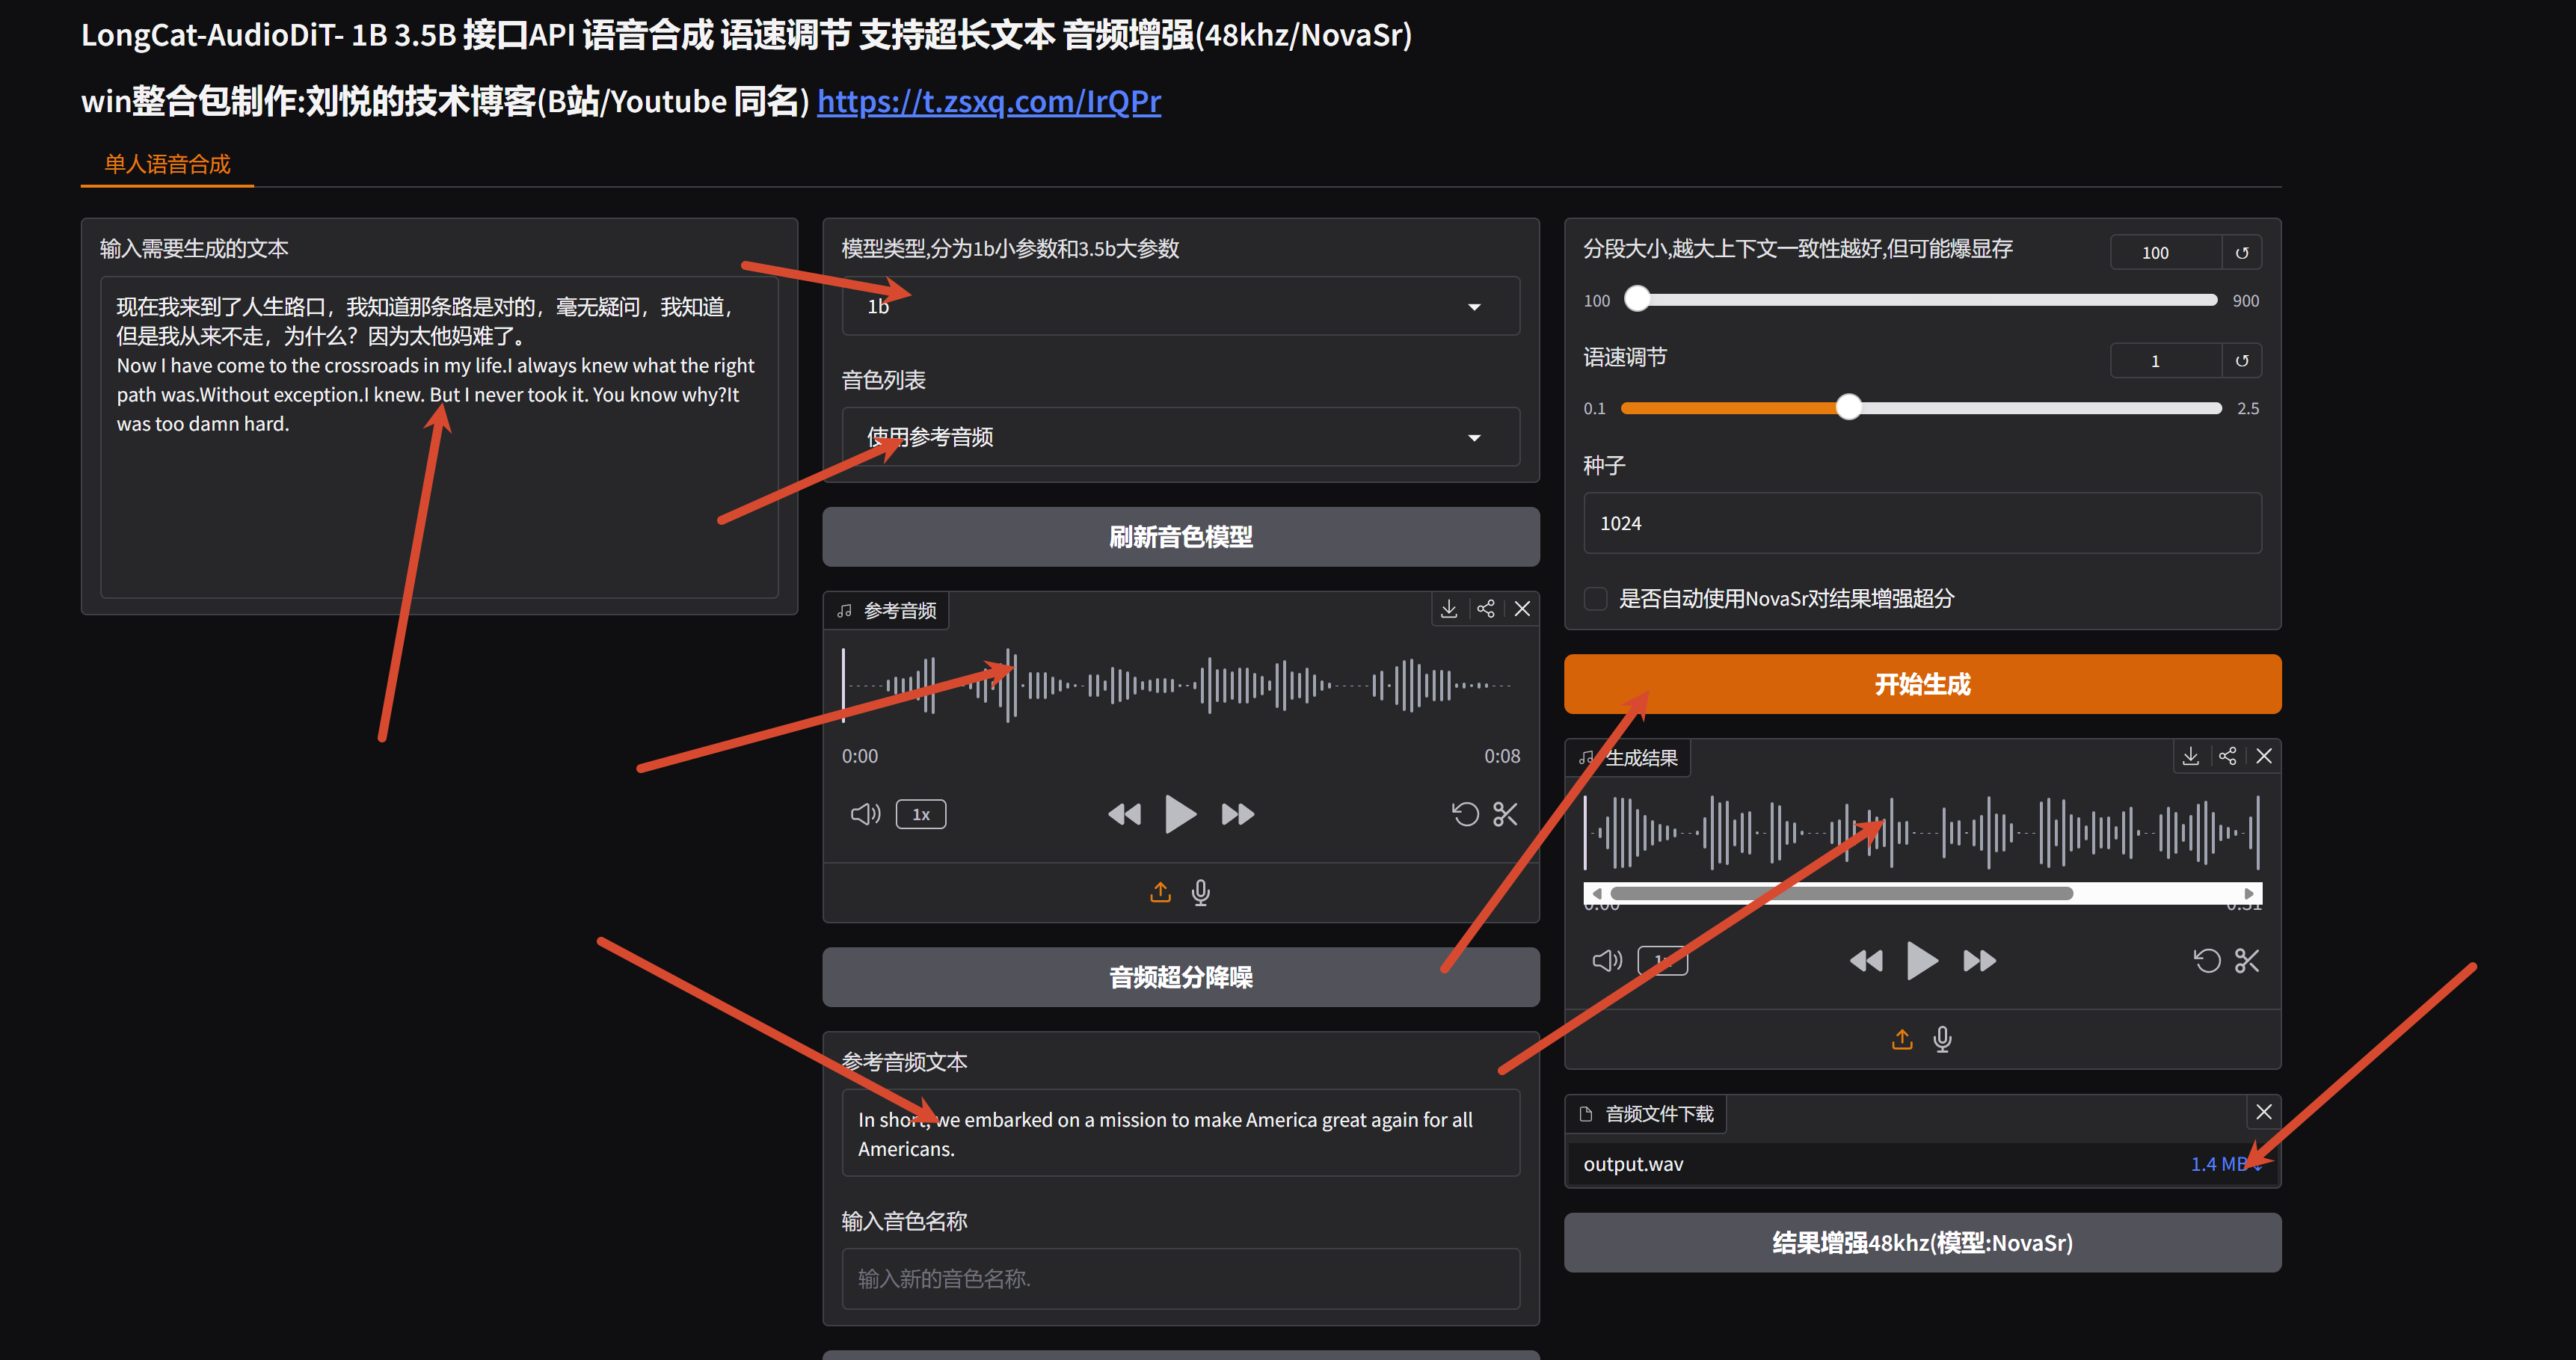The height and width of the screenshot is (1360, 2576).
Task: Adjust the speech speed slider handle
Action: click(1848, 407)
